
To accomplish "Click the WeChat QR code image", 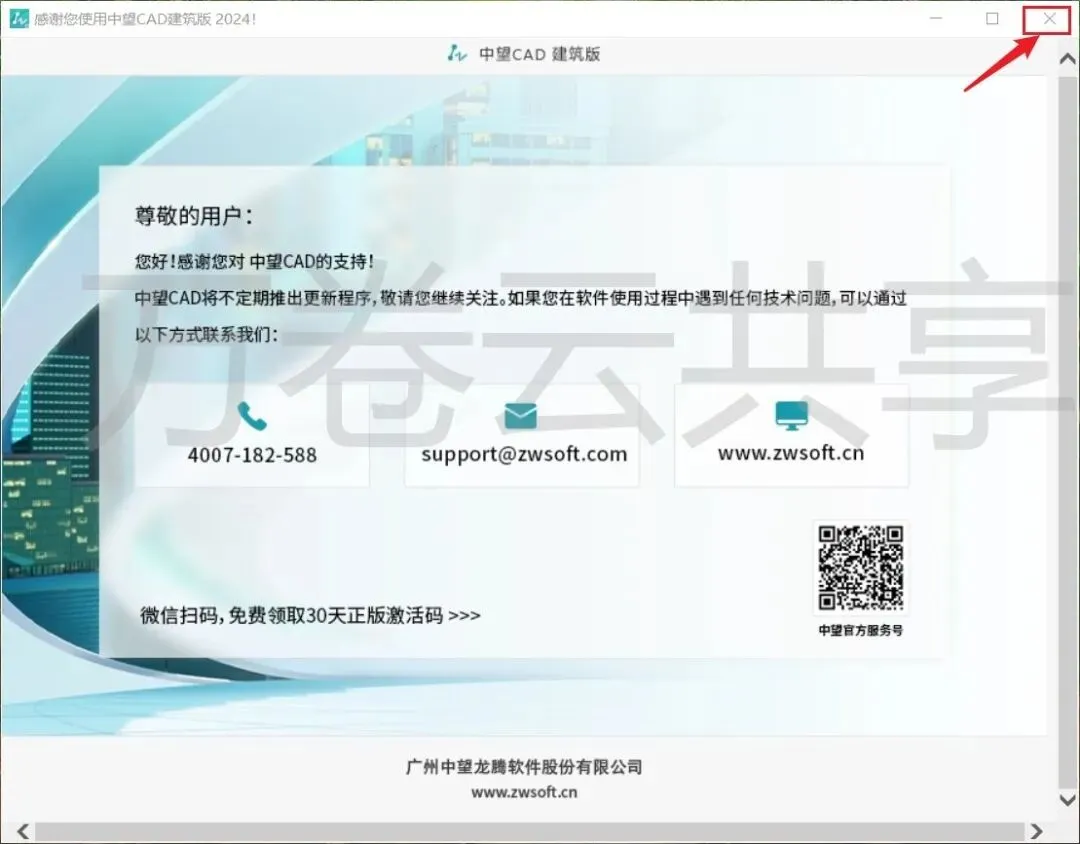I will (860, 568).
